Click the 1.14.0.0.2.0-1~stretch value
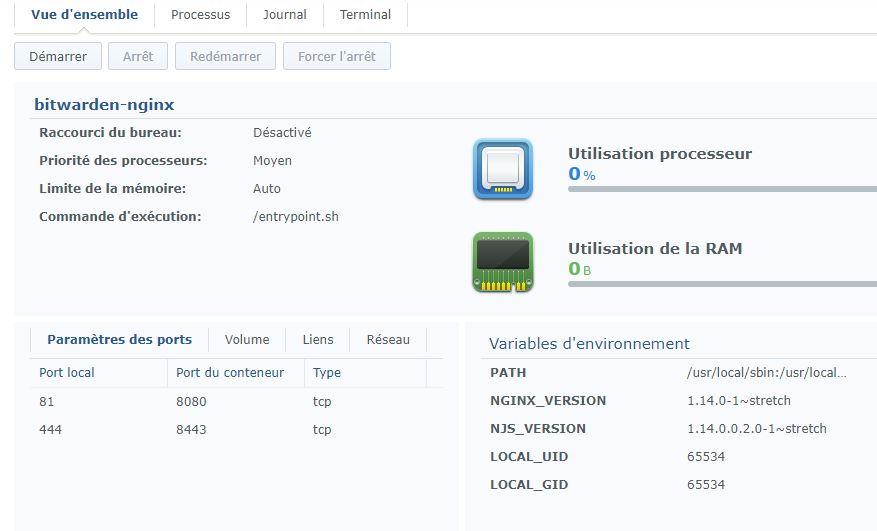 [757, 429]
